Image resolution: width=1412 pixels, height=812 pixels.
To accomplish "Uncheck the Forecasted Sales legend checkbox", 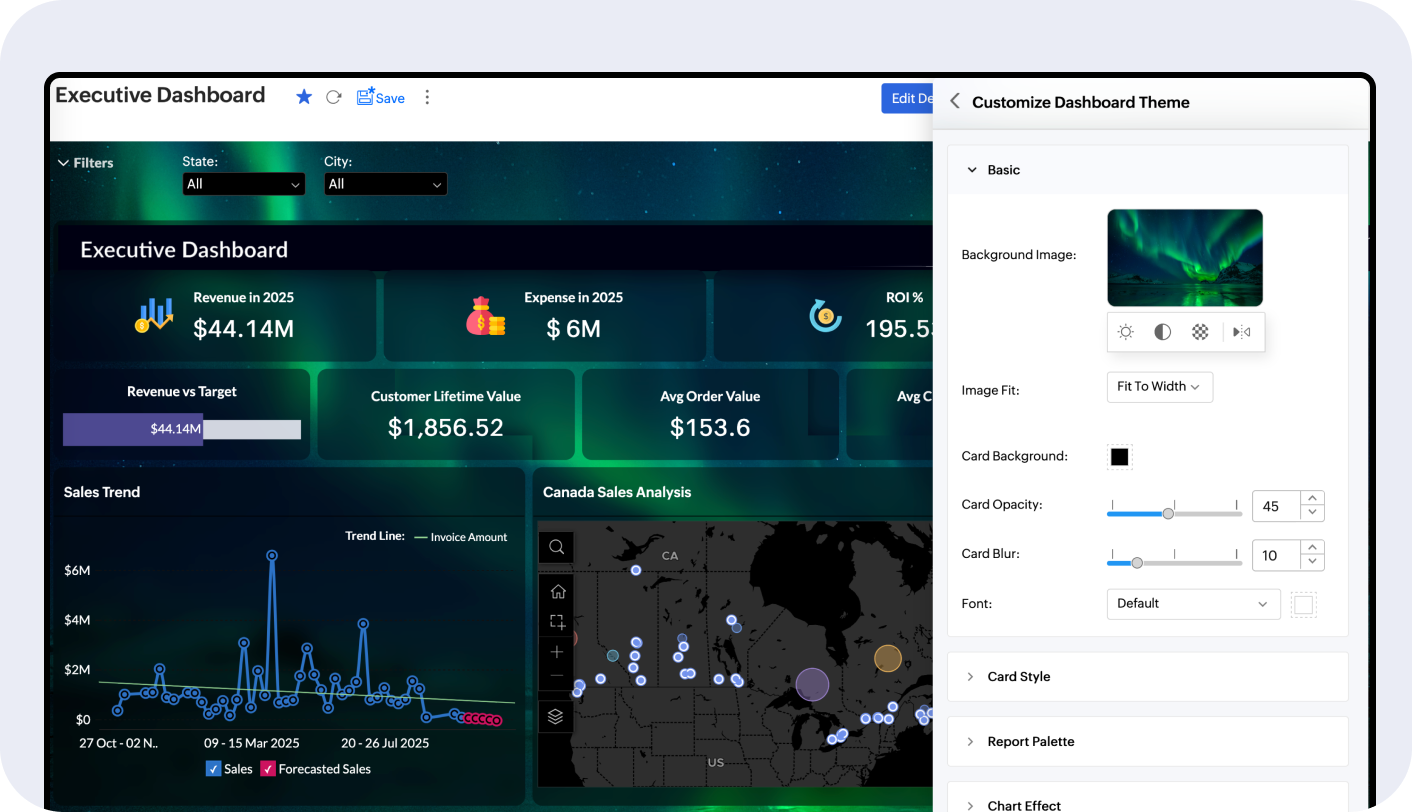I will tap(268, 769).
